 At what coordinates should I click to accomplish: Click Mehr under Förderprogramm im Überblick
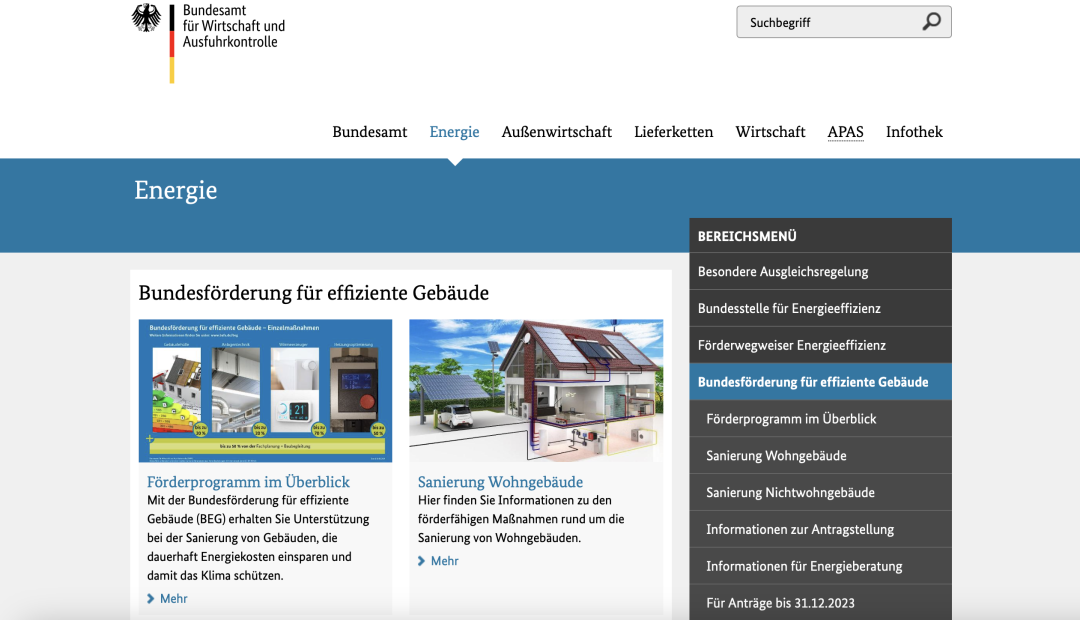tap(174, 599)
